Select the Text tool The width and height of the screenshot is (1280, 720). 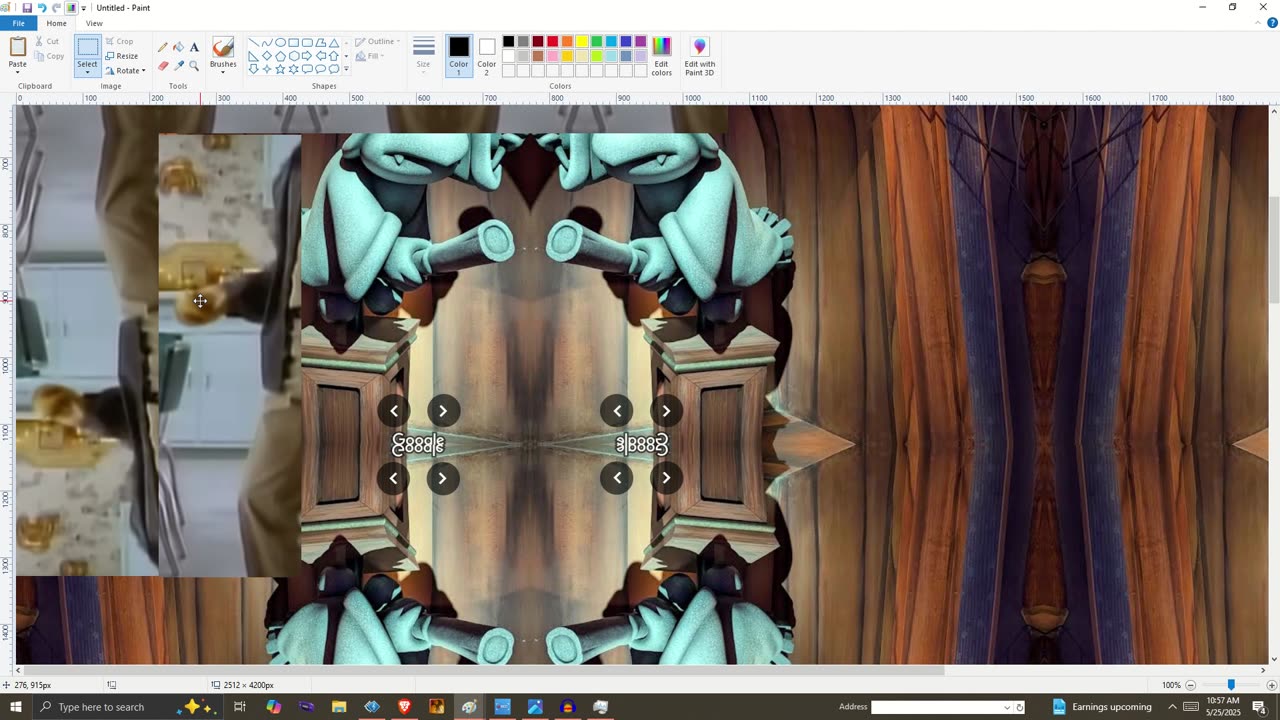click(x=194, y=47)
